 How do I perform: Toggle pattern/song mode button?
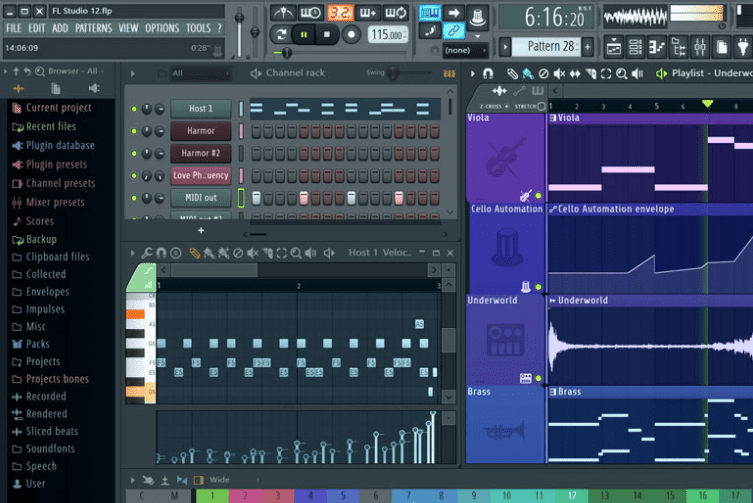(x=280, y=35)
